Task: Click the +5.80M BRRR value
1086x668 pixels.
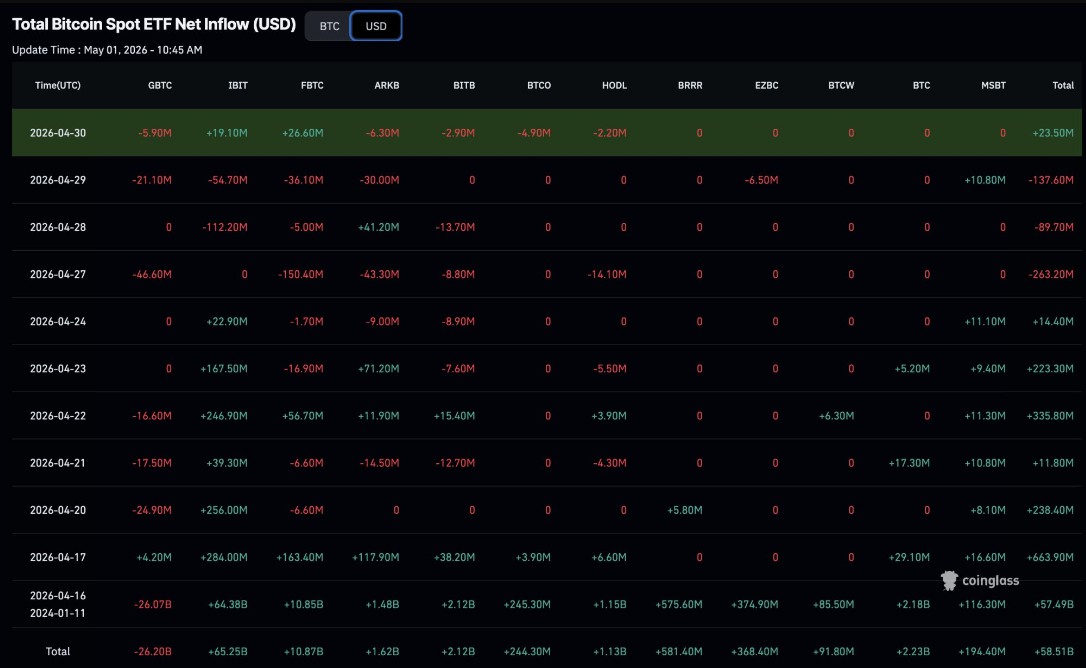Action: (684, 510)
